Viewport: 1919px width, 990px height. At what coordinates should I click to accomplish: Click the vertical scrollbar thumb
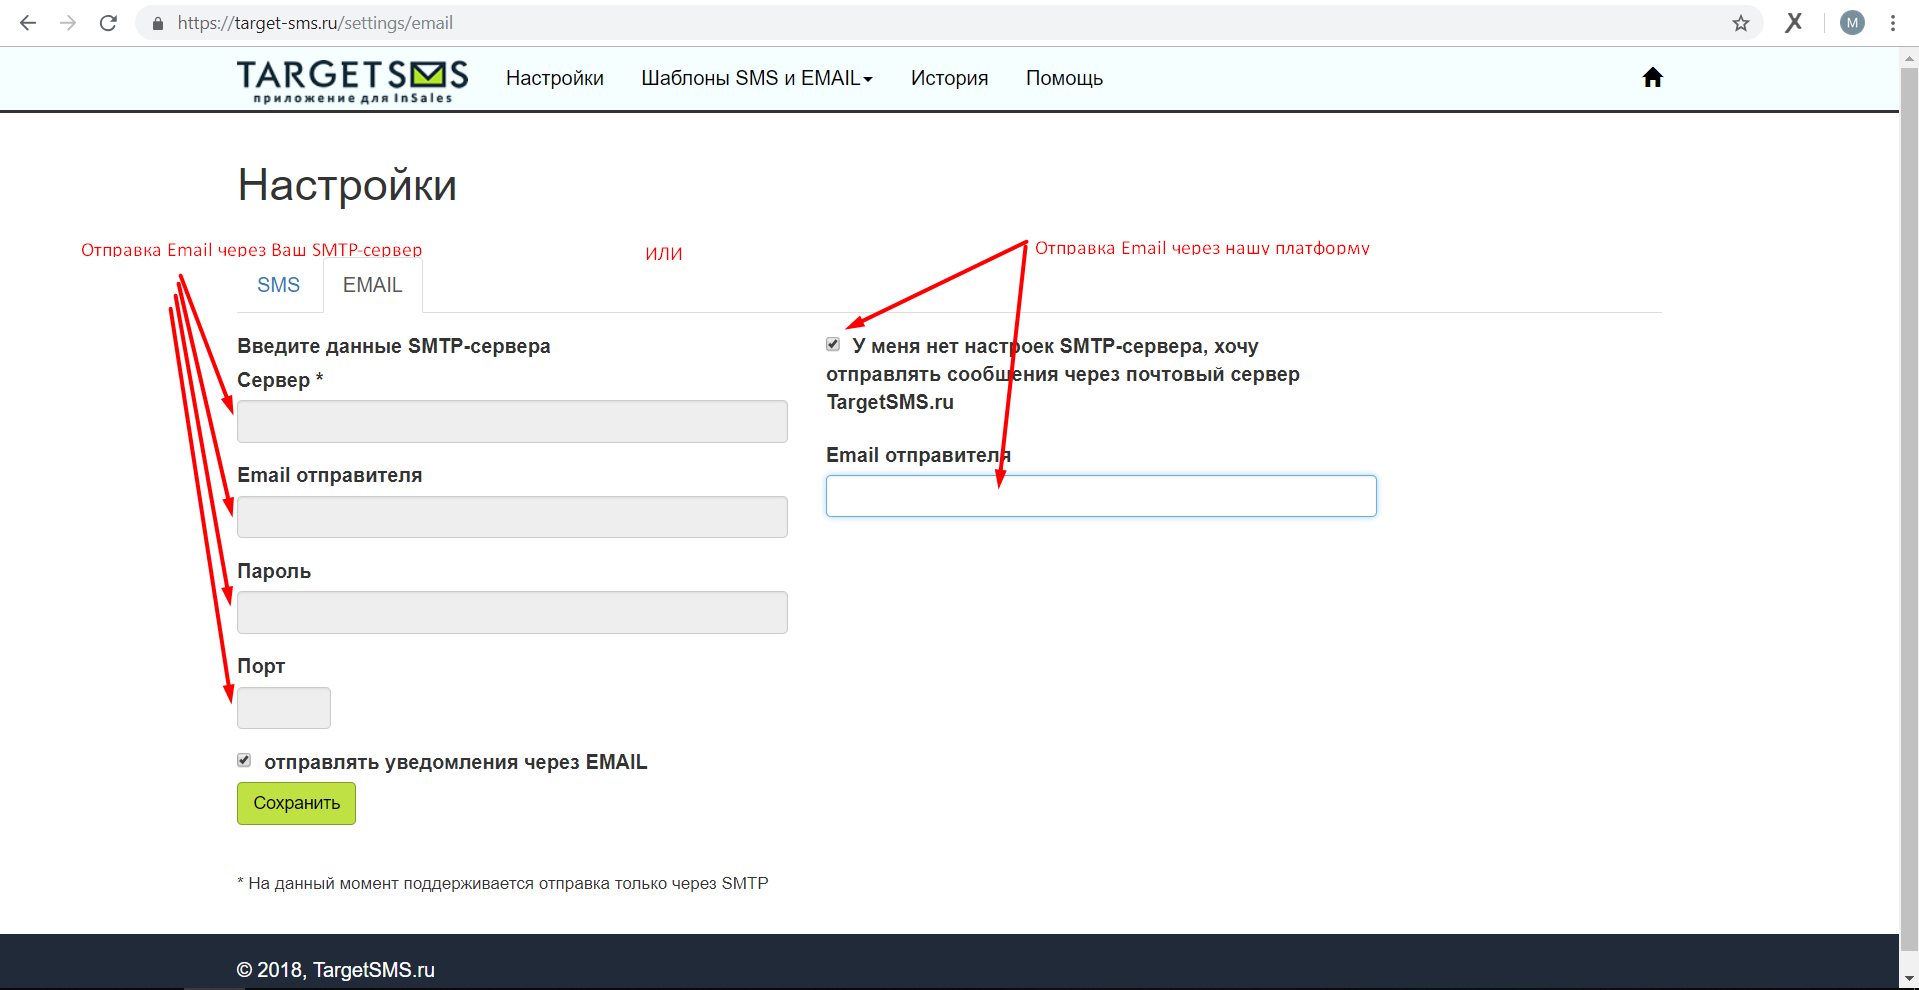click(x=1909, y=508)
